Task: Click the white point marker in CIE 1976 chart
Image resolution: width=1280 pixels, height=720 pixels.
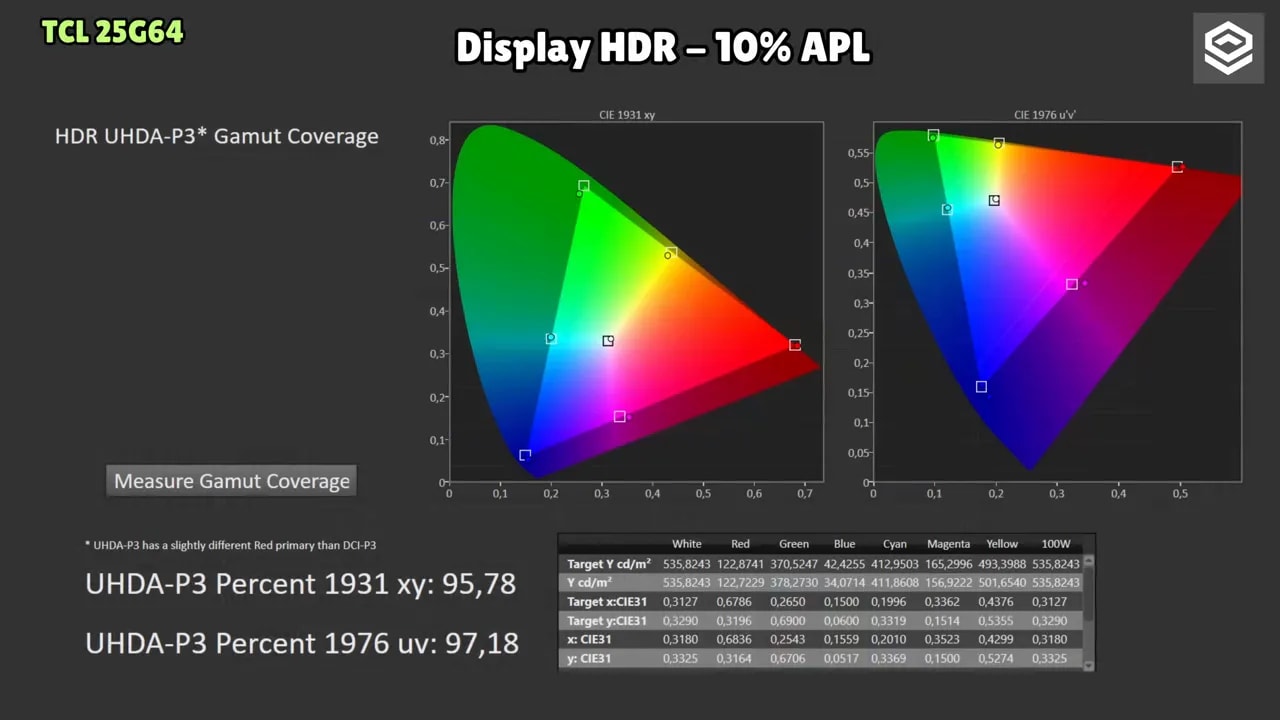Action: (x=994, y=201)
